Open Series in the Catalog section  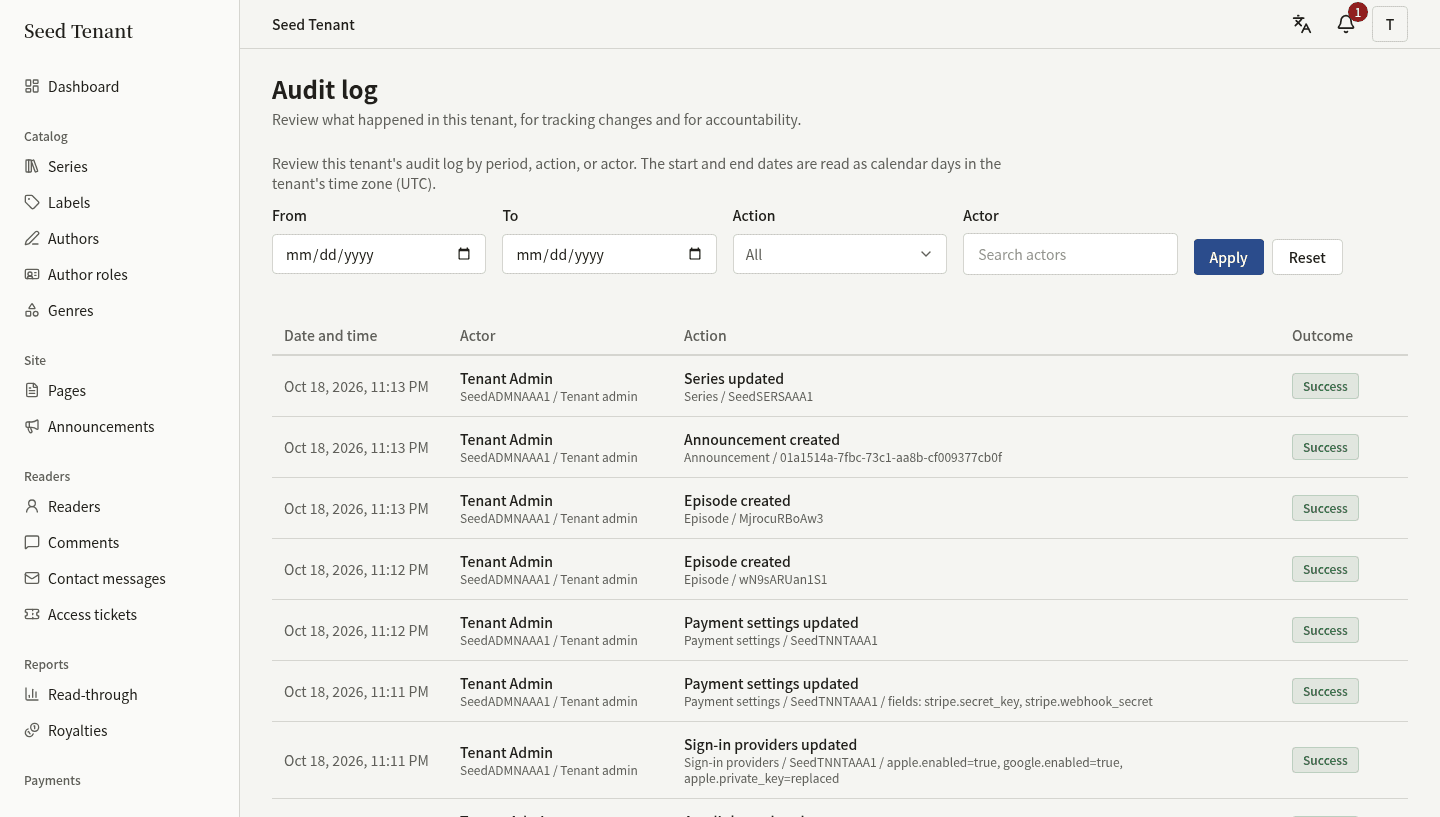pyautogui.click(x=120, y=166)
